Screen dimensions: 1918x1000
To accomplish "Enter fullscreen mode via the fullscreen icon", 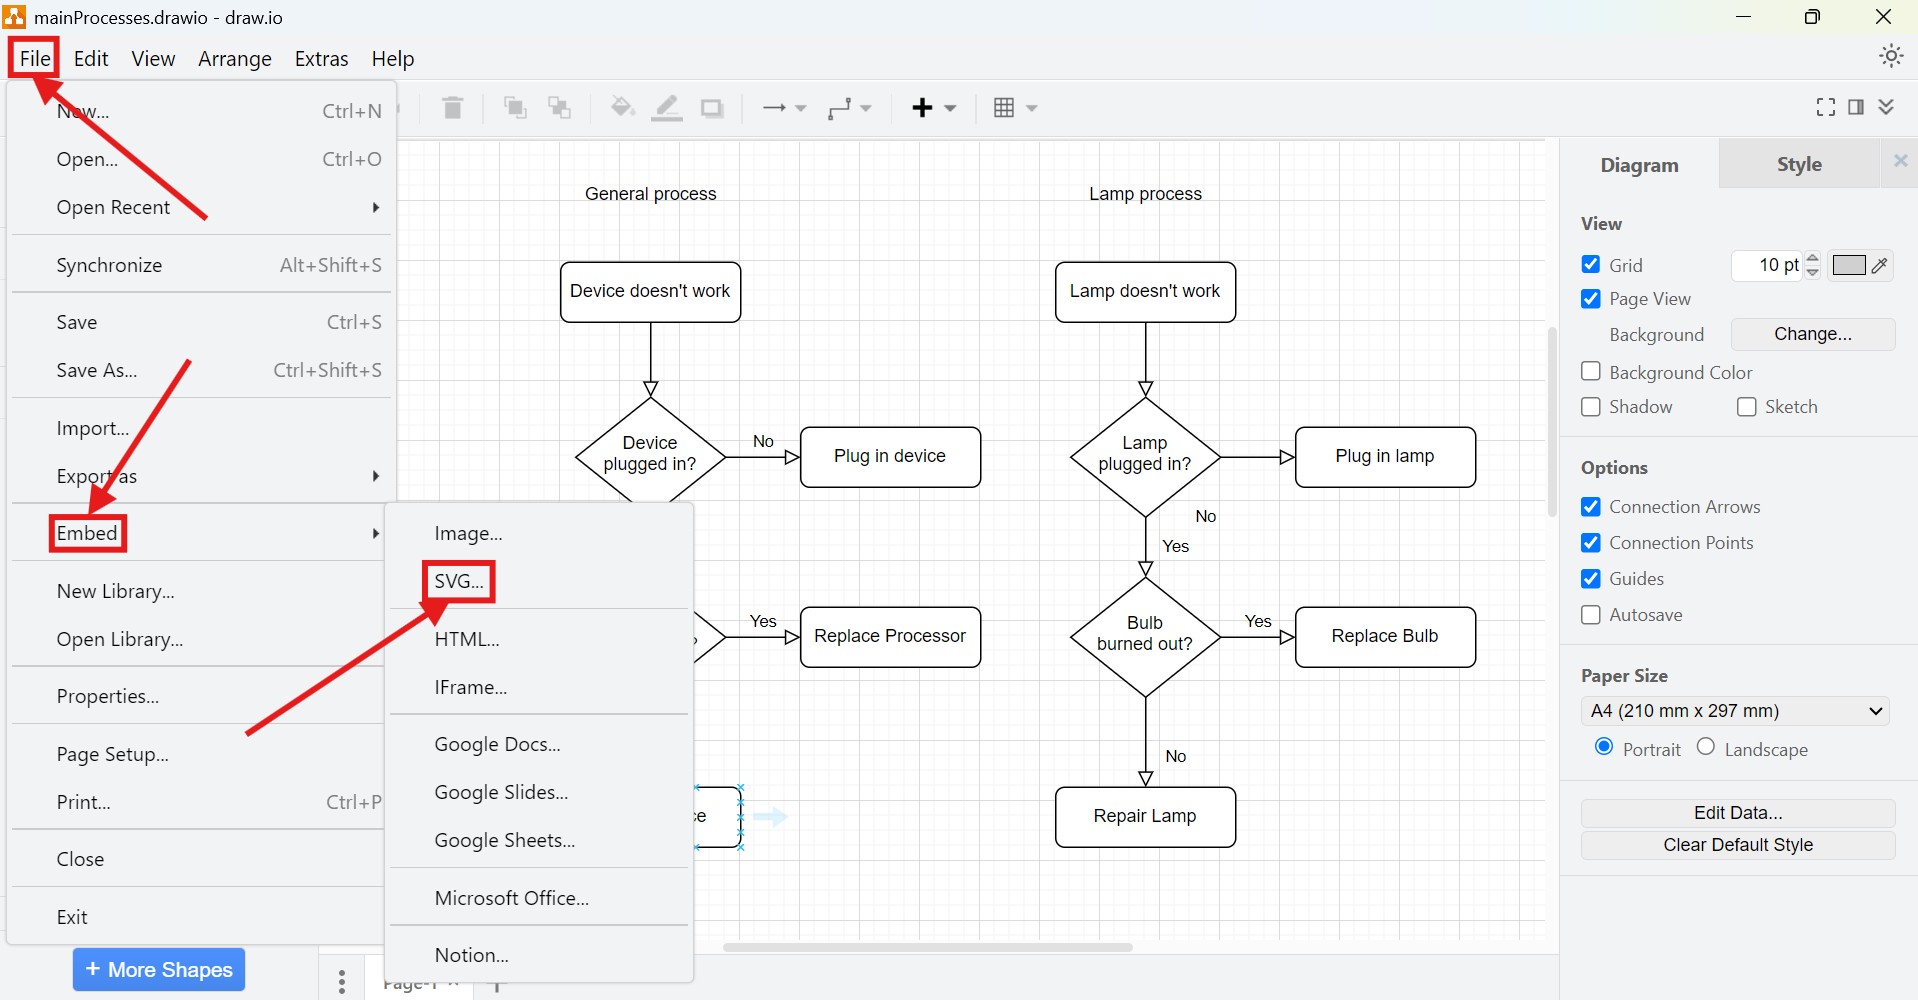I will 1824,107.
